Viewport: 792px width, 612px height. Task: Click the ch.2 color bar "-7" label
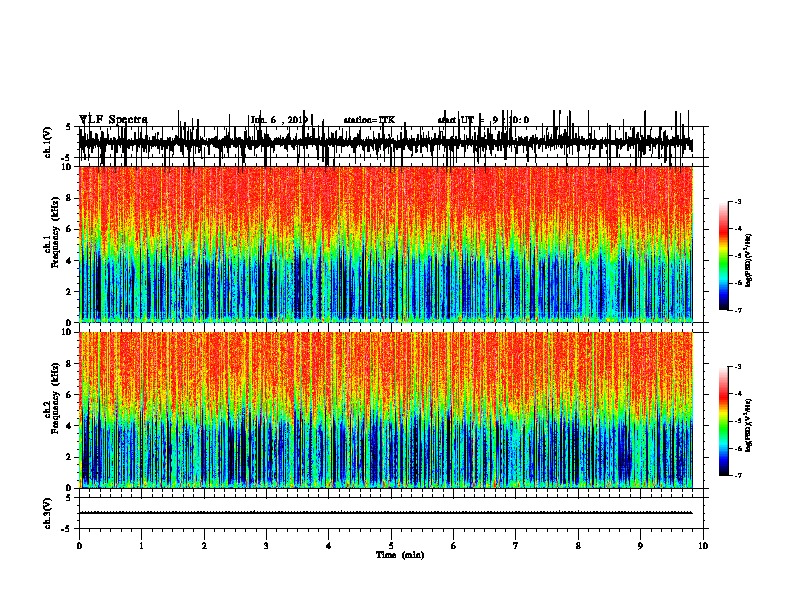tap(737, 475)
